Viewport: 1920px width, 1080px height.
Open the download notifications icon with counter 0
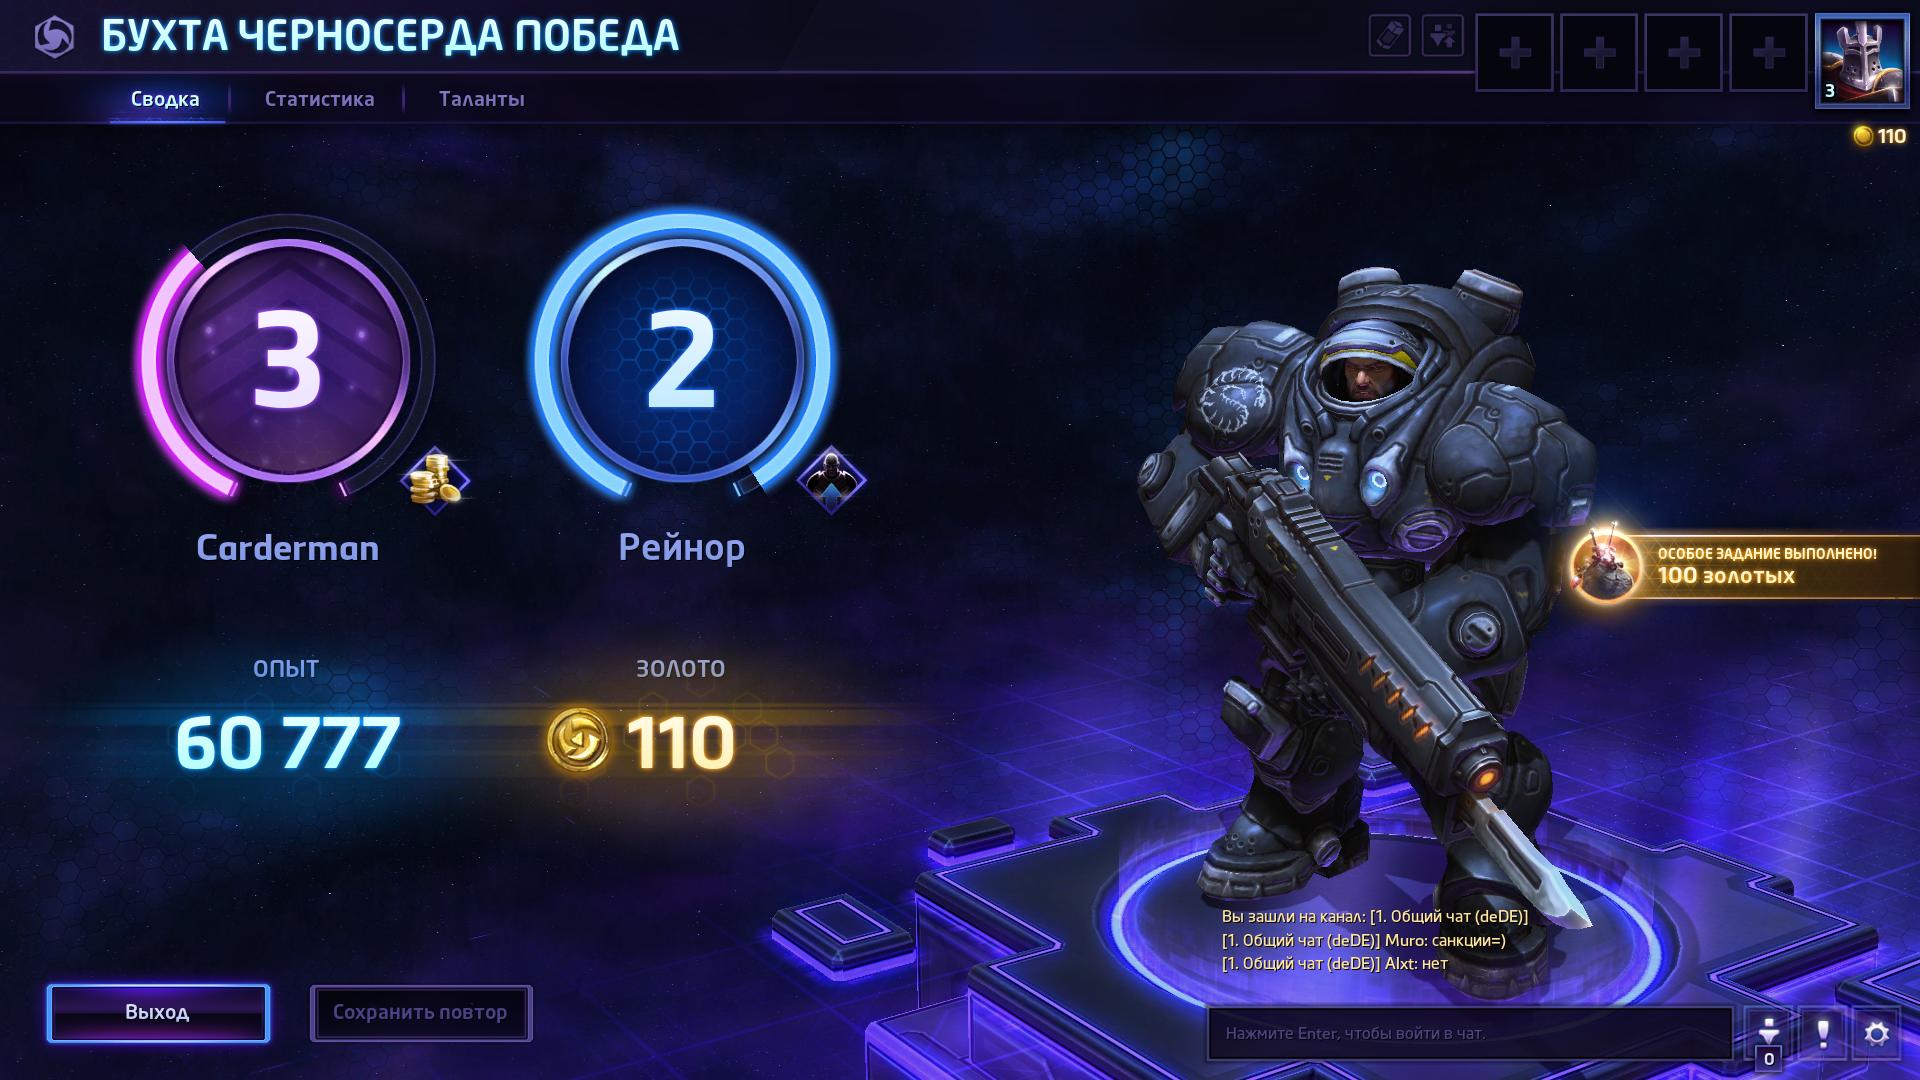pyautogui.click(x=1768, y=1035)
